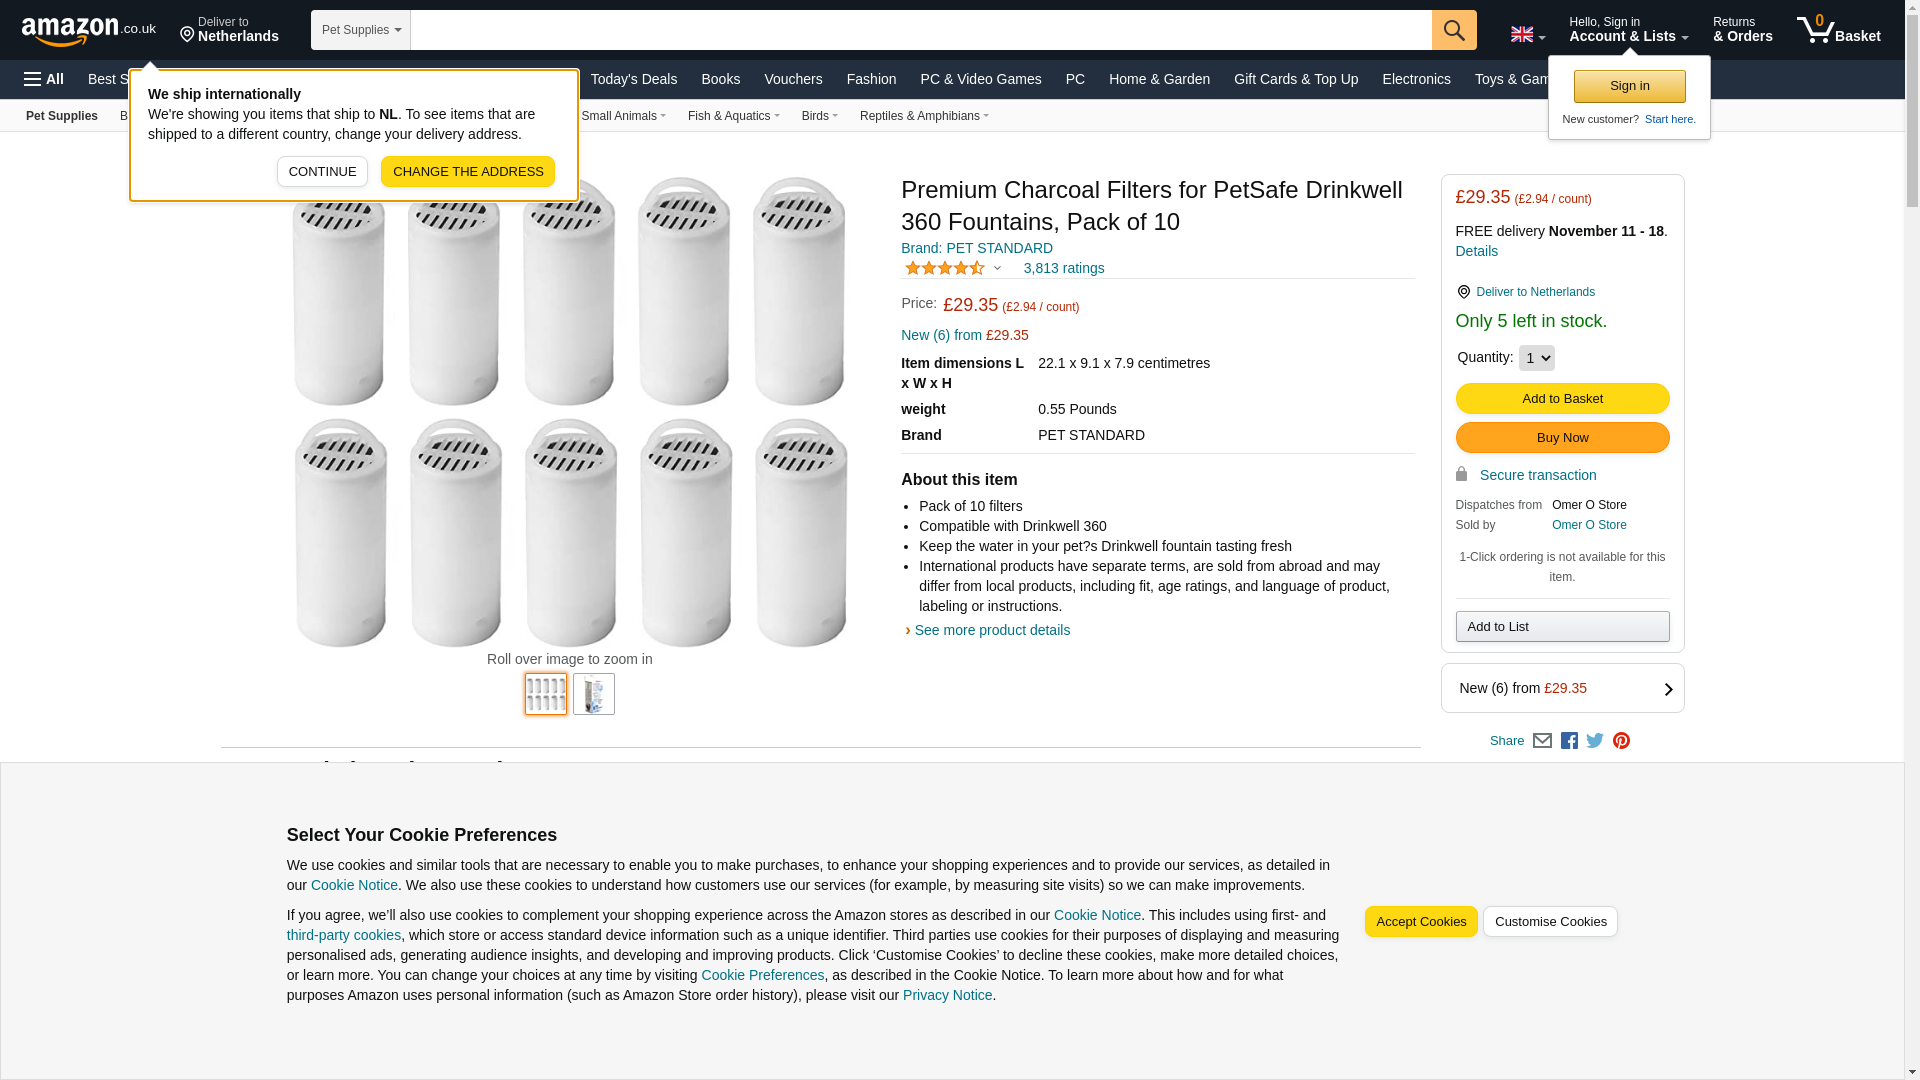Click Add to Basket button
1920x1080 pixels.
(x=1562, y=399)
